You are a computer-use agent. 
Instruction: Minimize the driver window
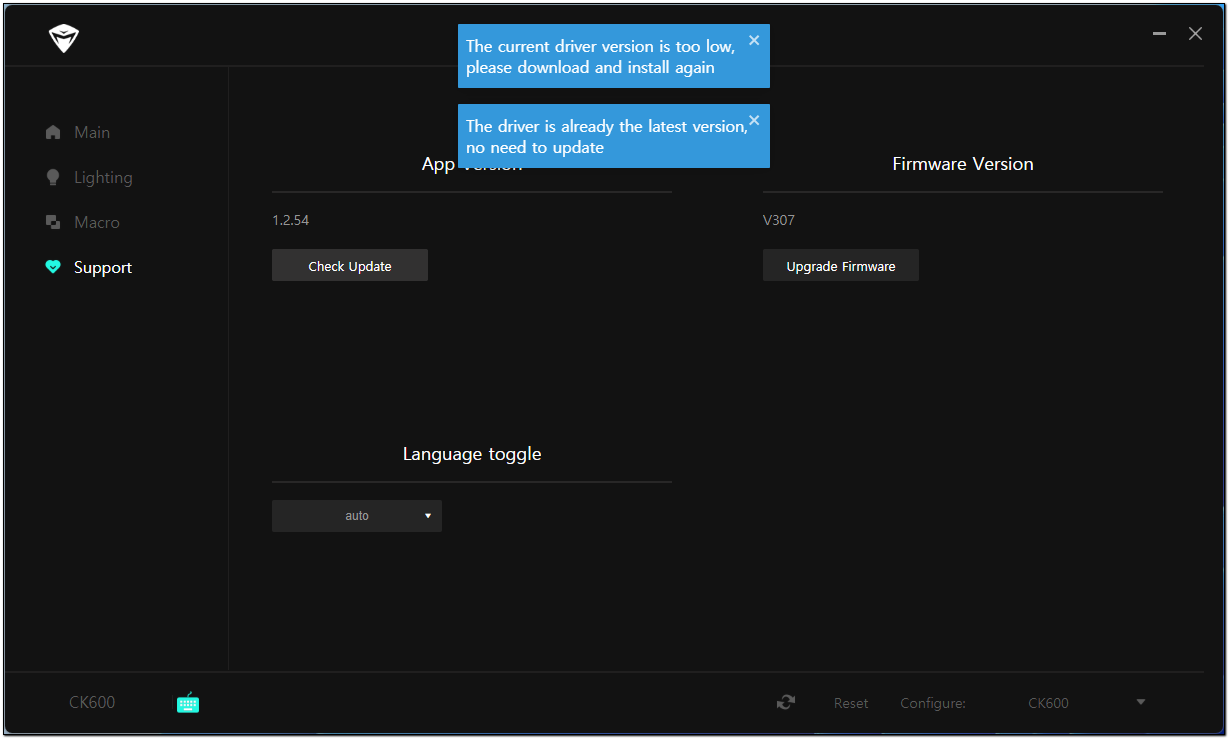[1160, 34]
